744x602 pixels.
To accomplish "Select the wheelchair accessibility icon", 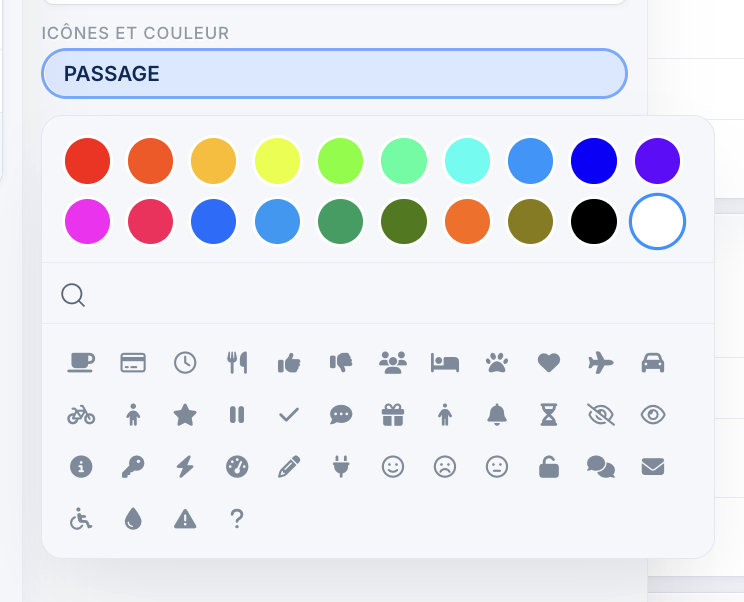I will (x=81, y=519).
